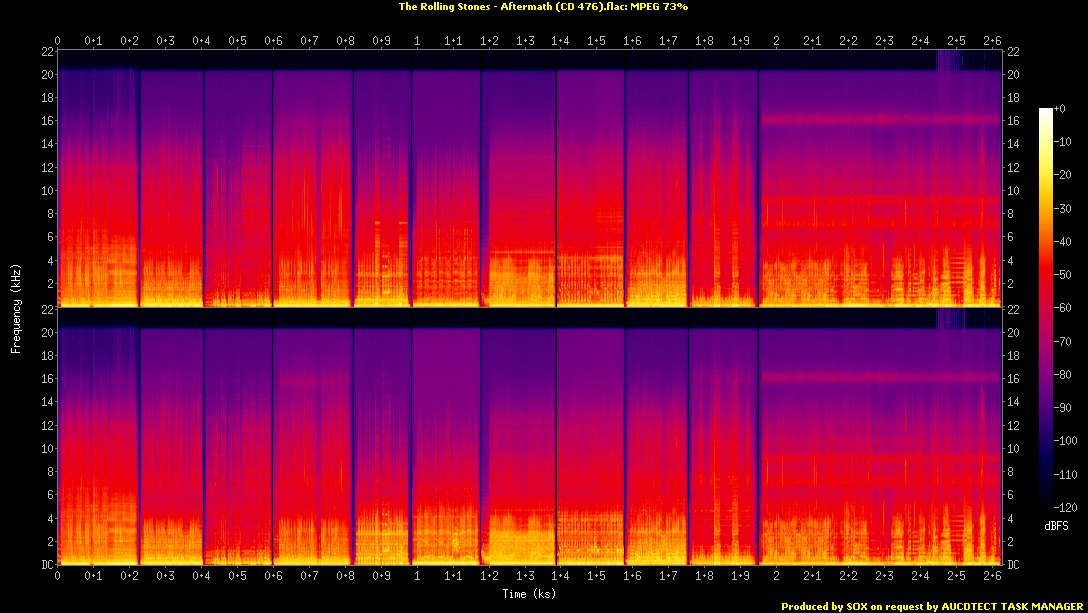Viewport: 1088px width, 613px height.
Task: Click the spectrogram title text at top
Action: pyautogui.click(x=543, y=6)
